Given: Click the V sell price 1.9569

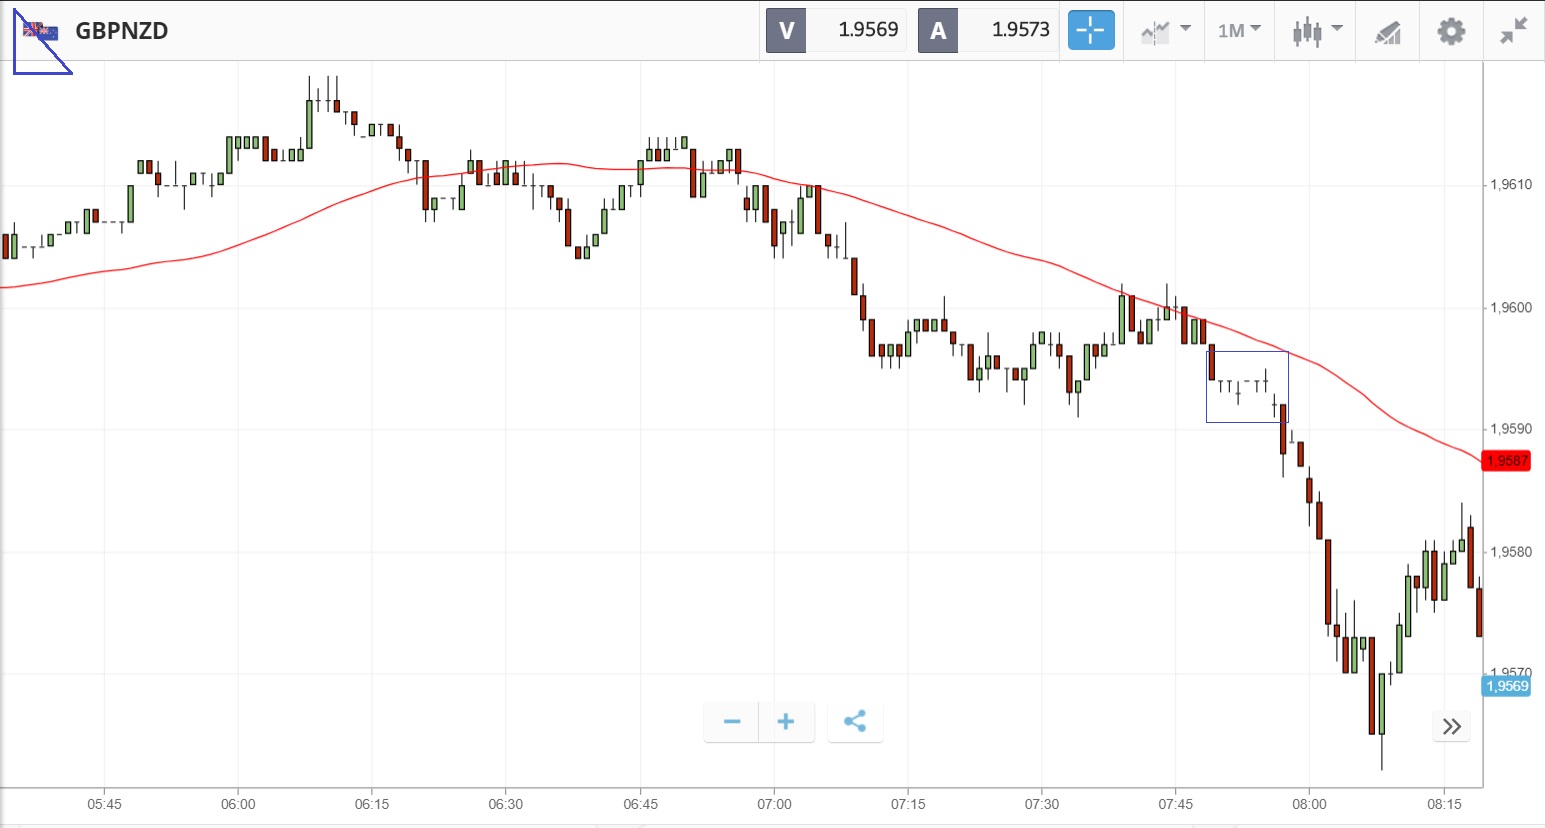Looking at the screenshot, I should click(x=868, y=30).
